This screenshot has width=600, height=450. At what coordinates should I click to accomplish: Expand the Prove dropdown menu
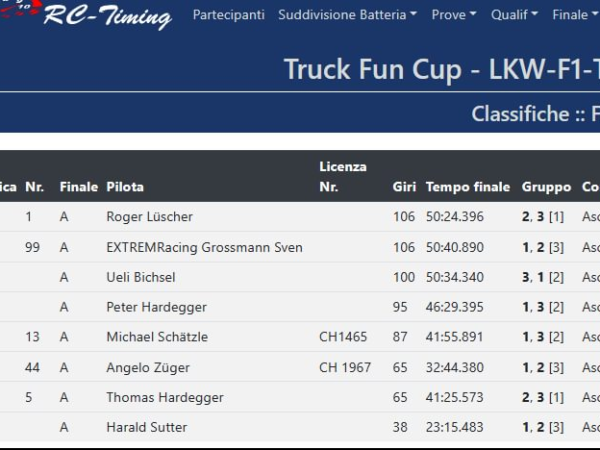click(x=453, y=15)
